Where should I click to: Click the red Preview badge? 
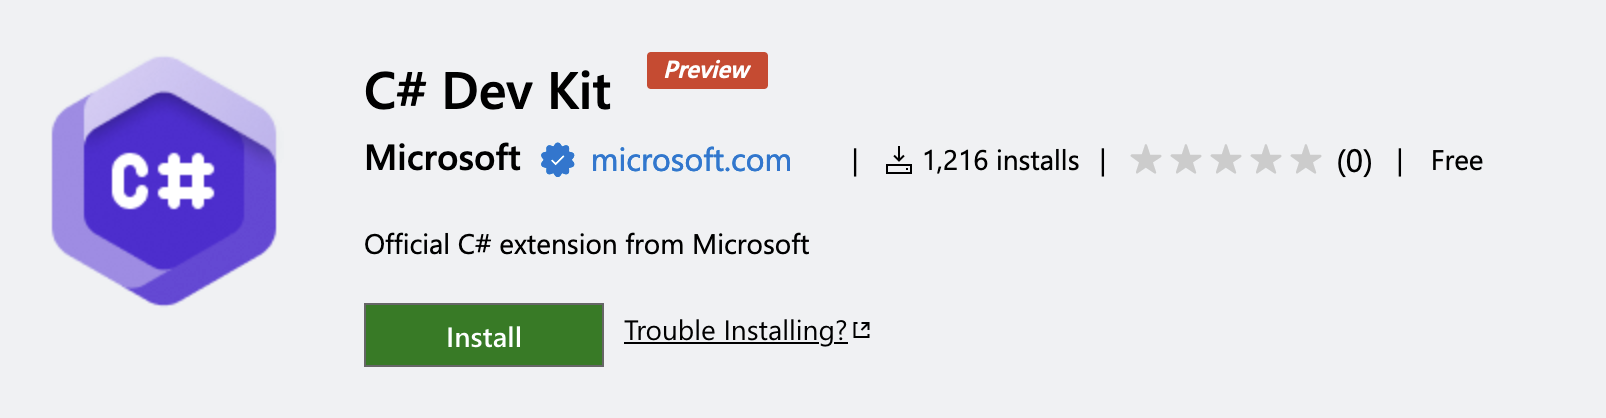point(707,70)
